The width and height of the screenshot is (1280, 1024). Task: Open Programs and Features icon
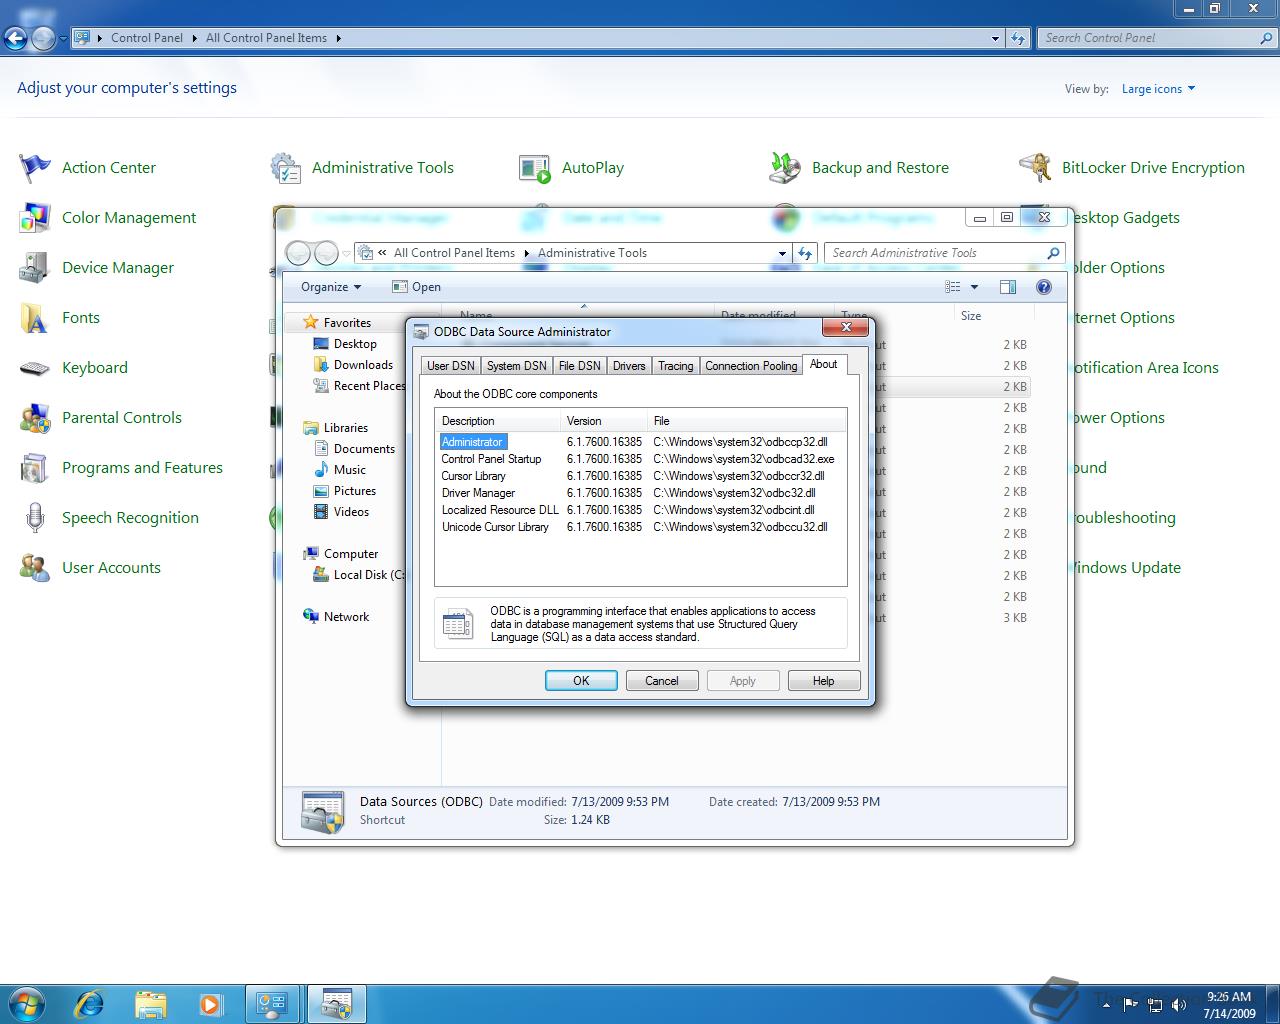(35, 468)
